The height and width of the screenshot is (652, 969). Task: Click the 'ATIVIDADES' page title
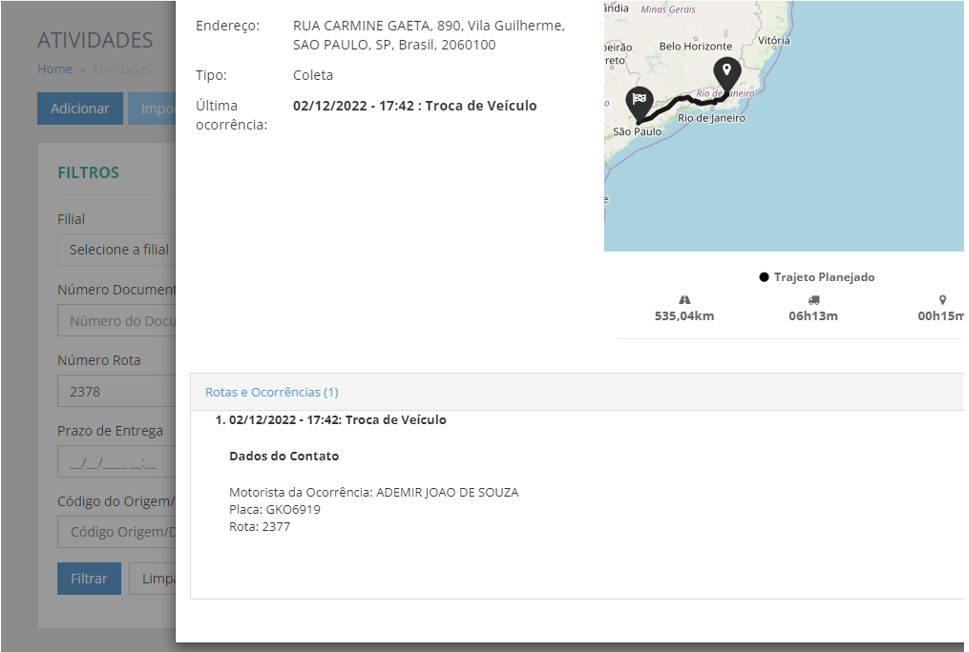pyautogui.click(x=95, y=40)
